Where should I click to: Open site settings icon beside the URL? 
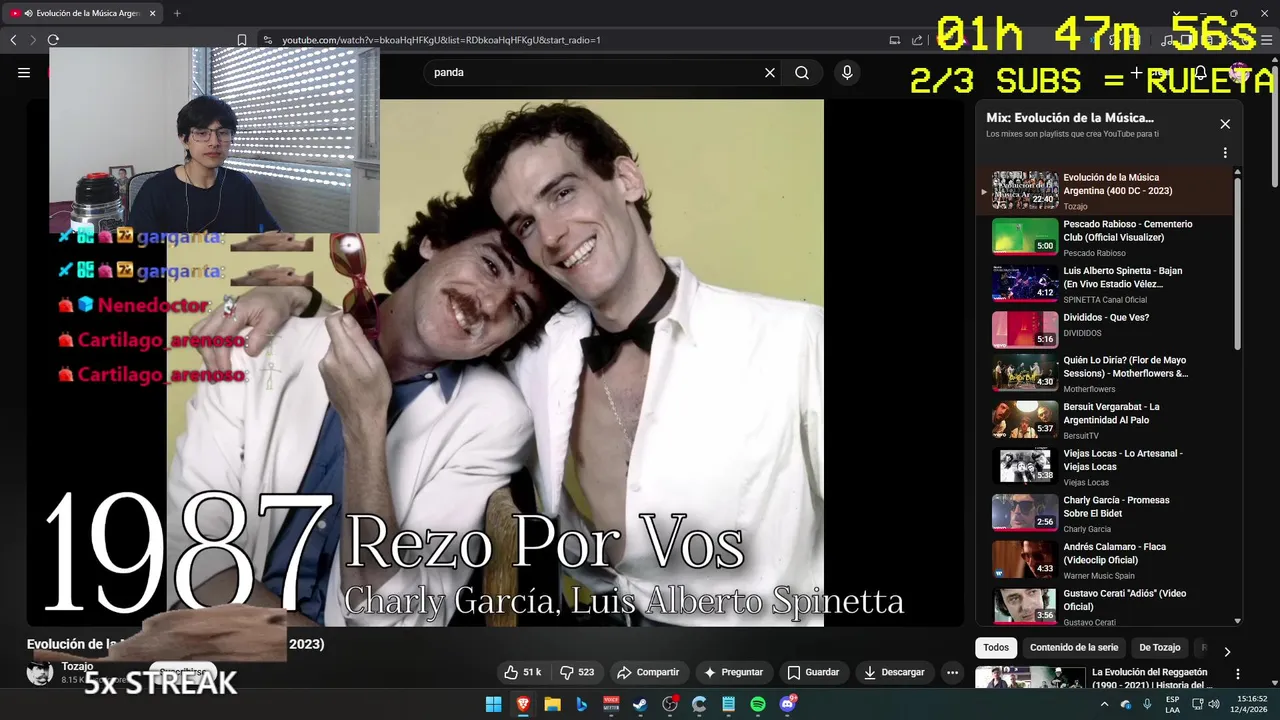point(267,40)
